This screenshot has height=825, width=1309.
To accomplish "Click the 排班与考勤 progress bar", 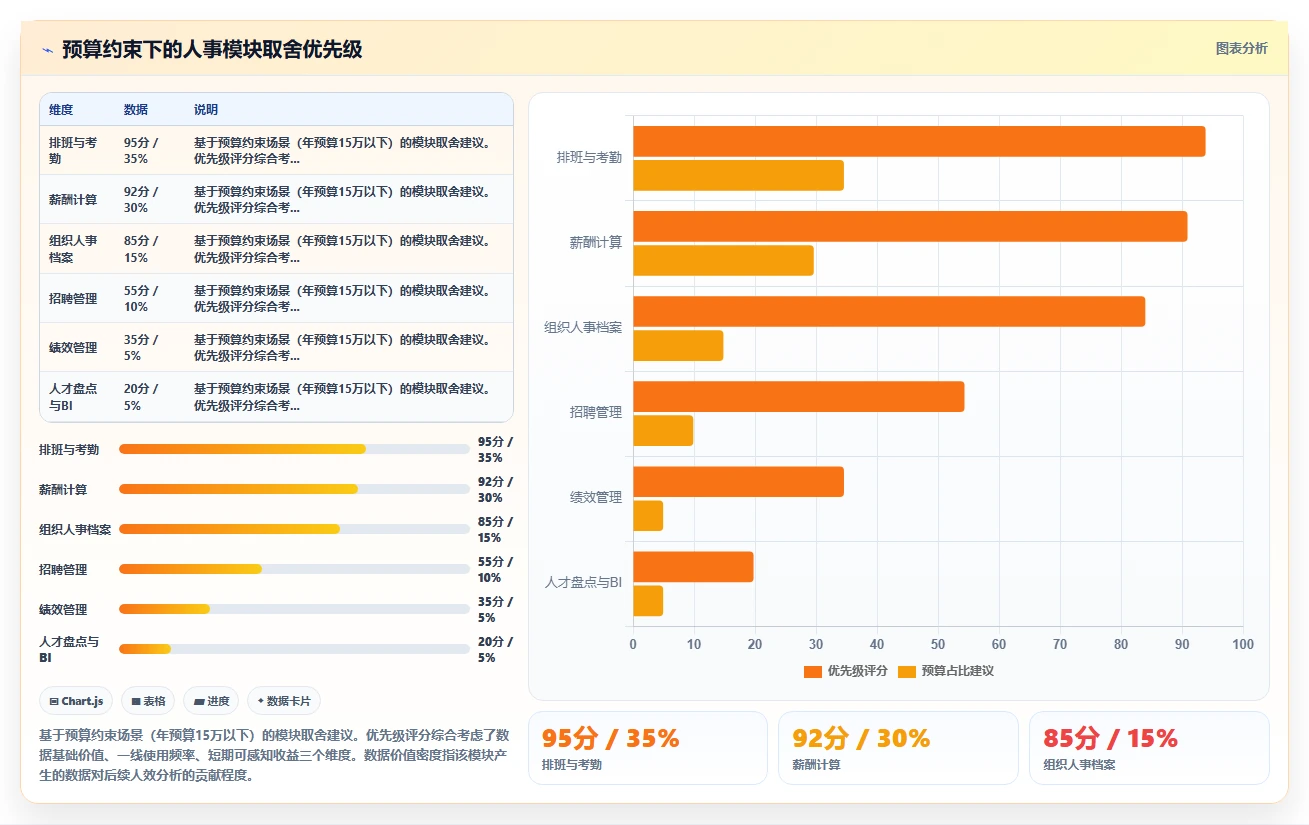I will [294, 449].
